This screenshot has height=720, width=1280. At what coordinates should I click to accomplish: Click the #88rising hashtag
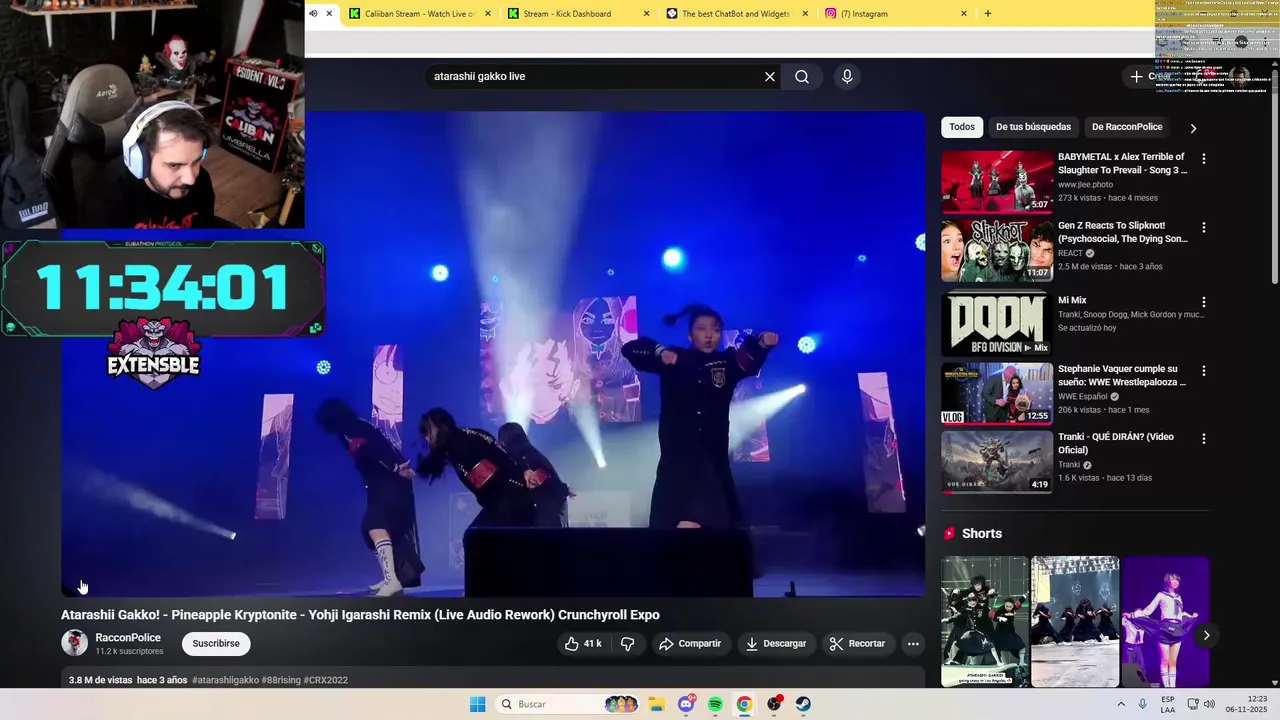tap(281, 680)
